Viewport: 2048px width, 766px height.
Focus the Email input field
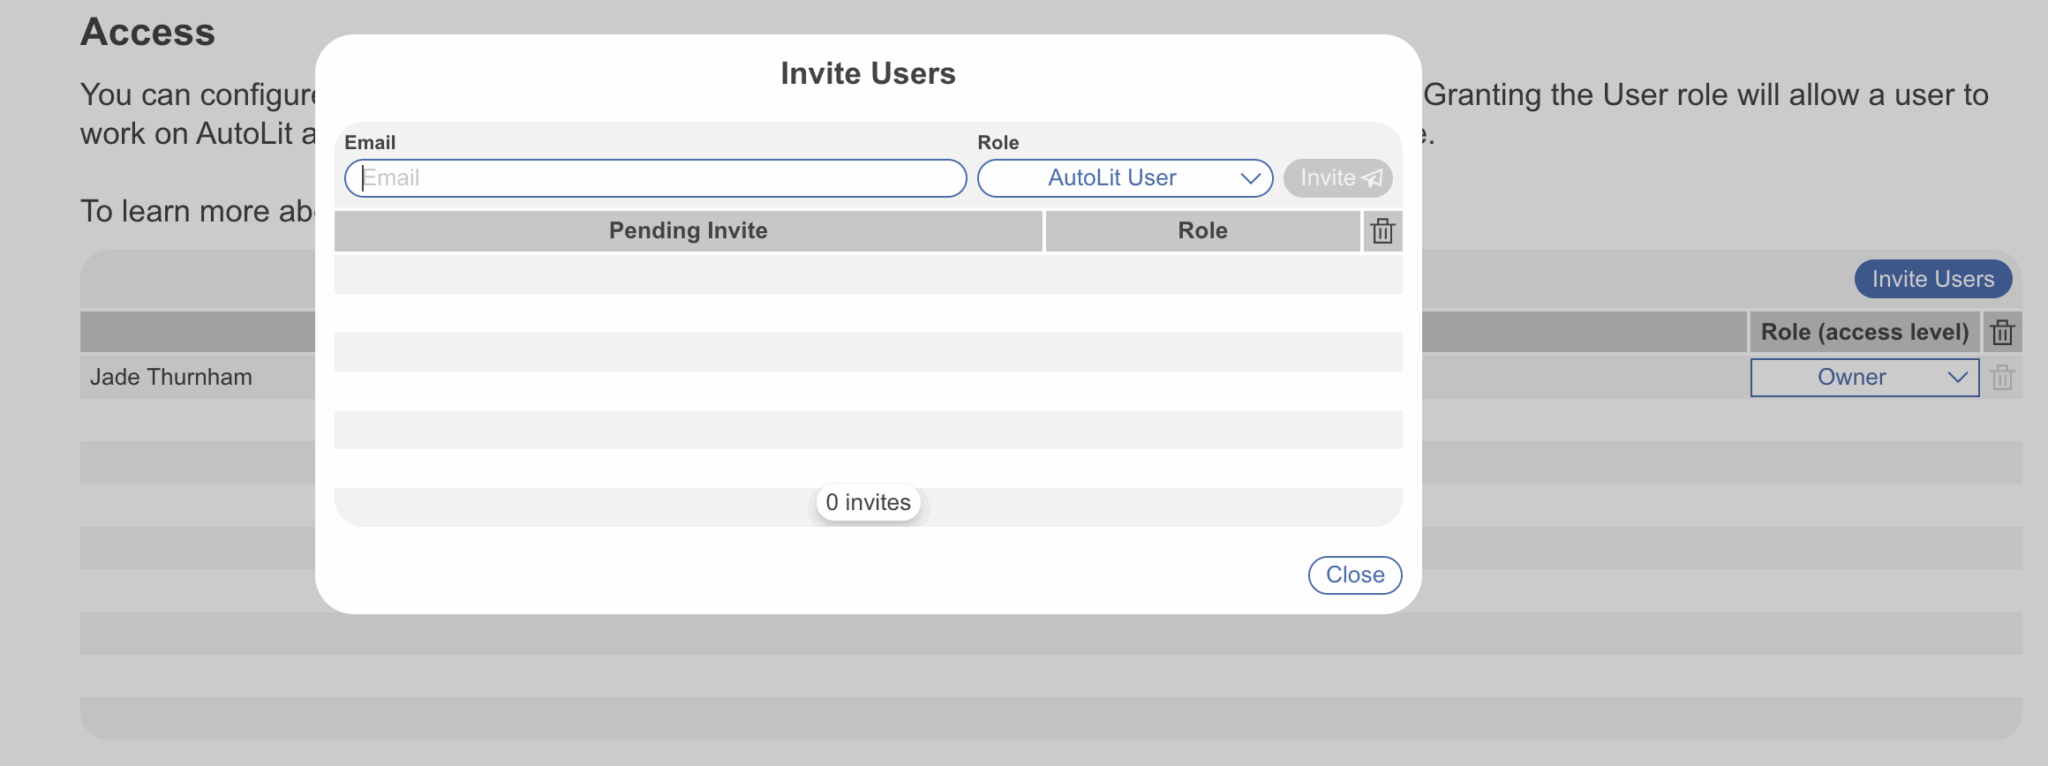[655, 178]
